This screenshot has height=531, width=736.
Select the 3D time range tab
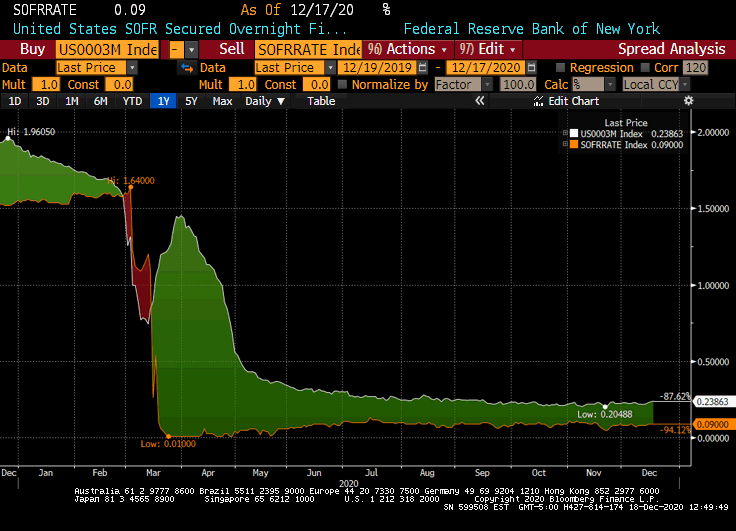43,101
